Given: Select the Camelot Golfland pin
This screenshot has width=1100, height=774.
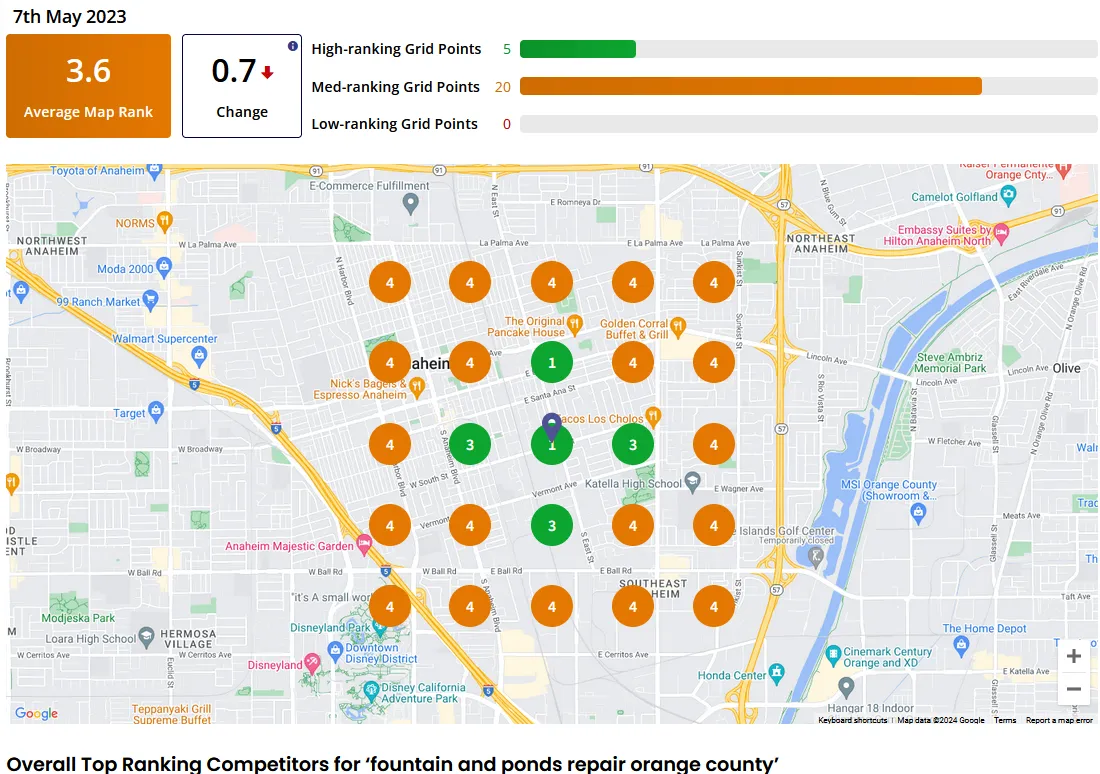Looking at the screenshot, I should 1008,195.
